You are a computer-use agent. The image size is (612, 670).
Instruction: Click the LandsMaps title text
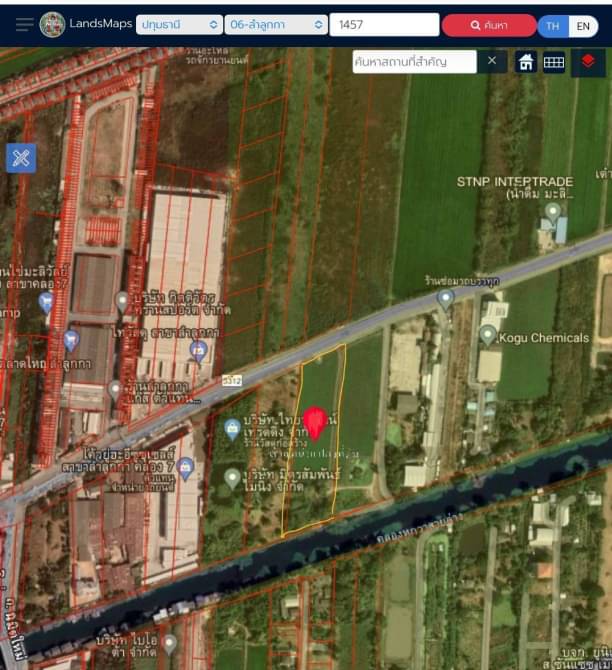[101, 23]
